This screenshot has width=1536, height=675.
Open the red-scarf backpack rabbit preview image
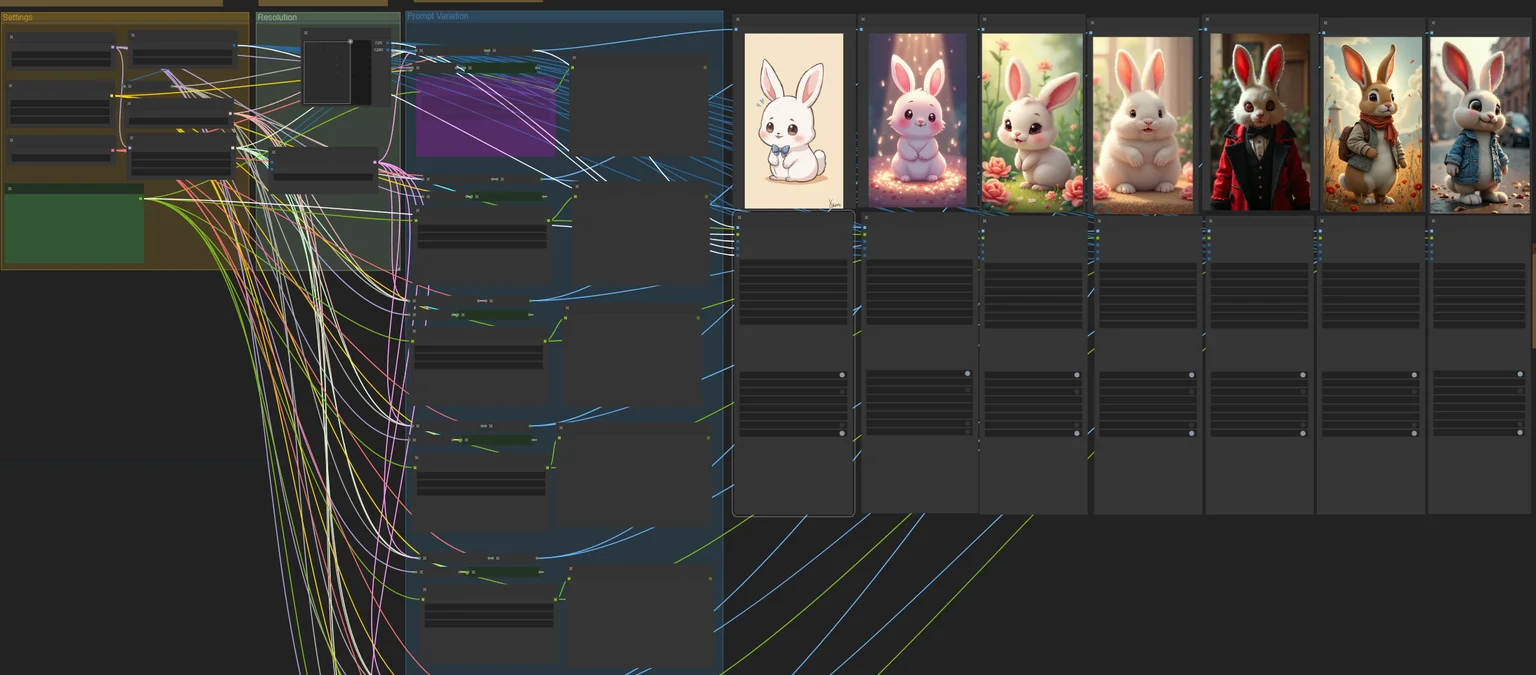point(1372,124)
